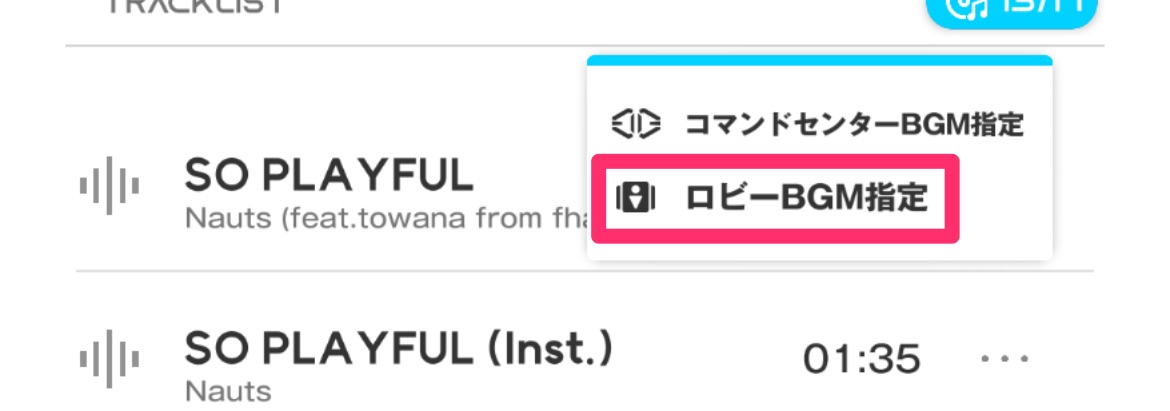Viewport: 1170px width, 411px height.
Task: Open the three-dot menu for SO PLAYFUL (Inst.)
Action: (x=1005, y=358)
